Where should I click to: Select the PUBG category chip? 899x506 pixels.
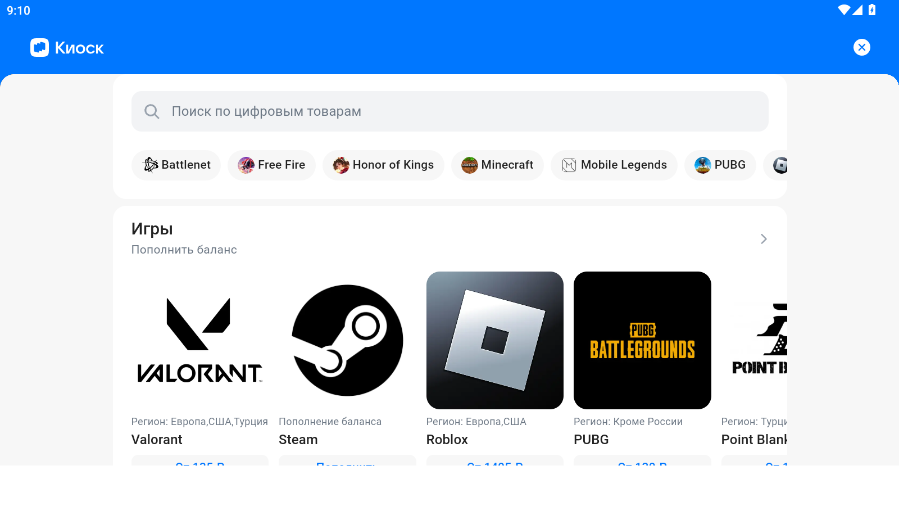(x=720, y=165)
